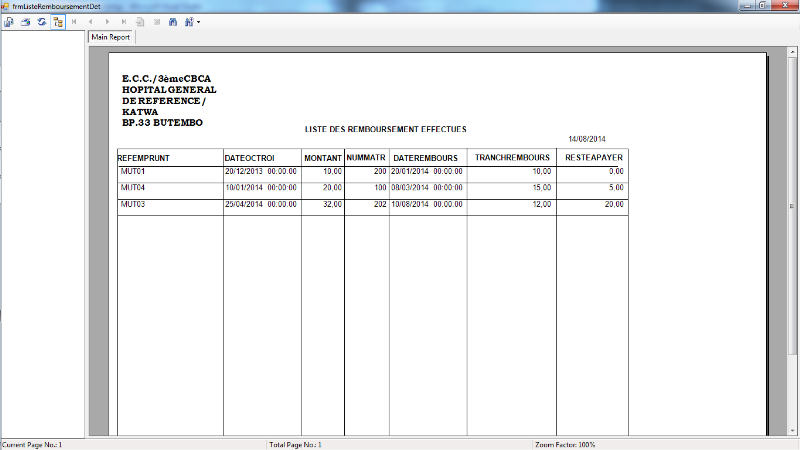This screenshot has height=450, width=800.
Task: Click the NUMMATR value 200
Action: coord(380,171)
